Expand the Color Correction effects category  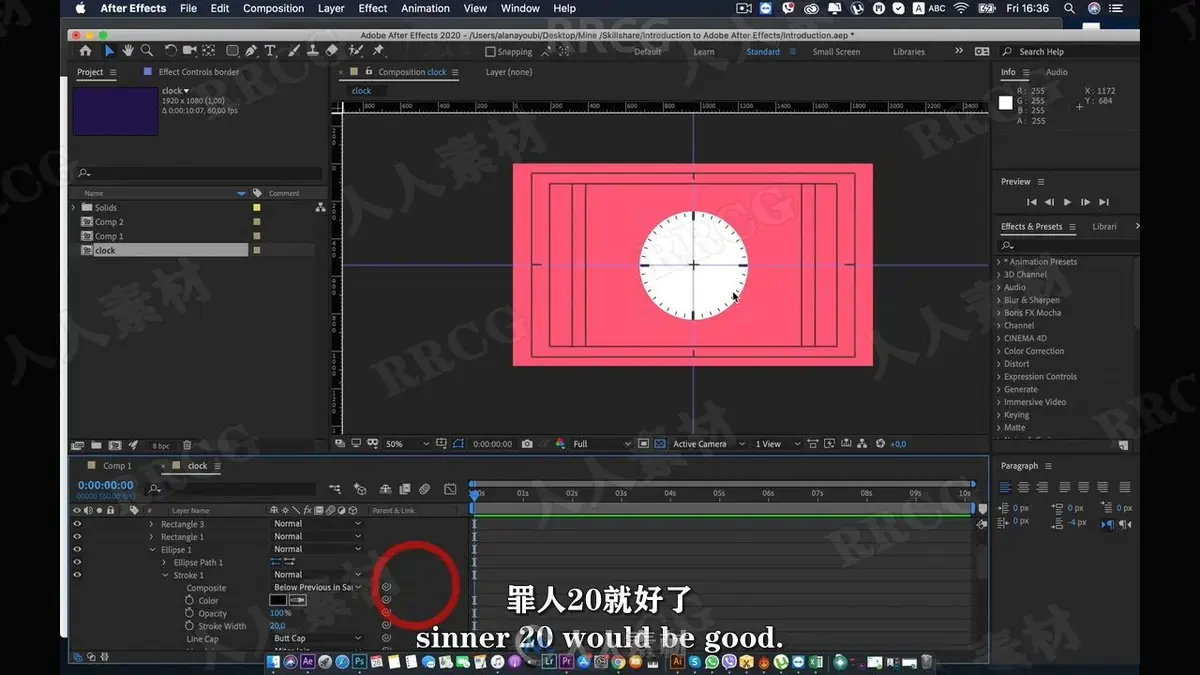coord(1034,351)
